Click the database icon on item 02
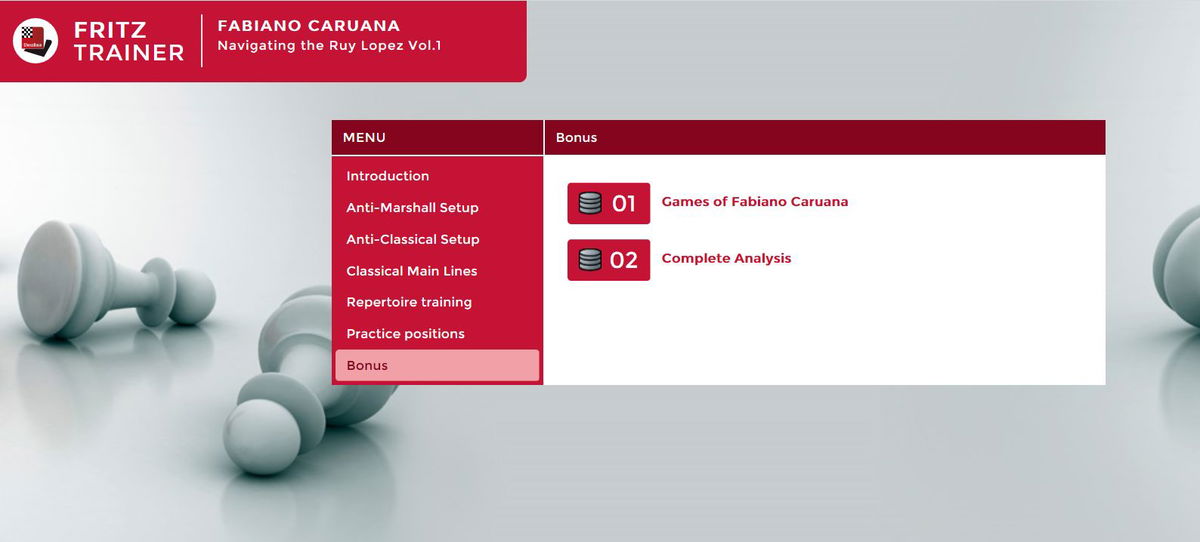 click(590, 260)
